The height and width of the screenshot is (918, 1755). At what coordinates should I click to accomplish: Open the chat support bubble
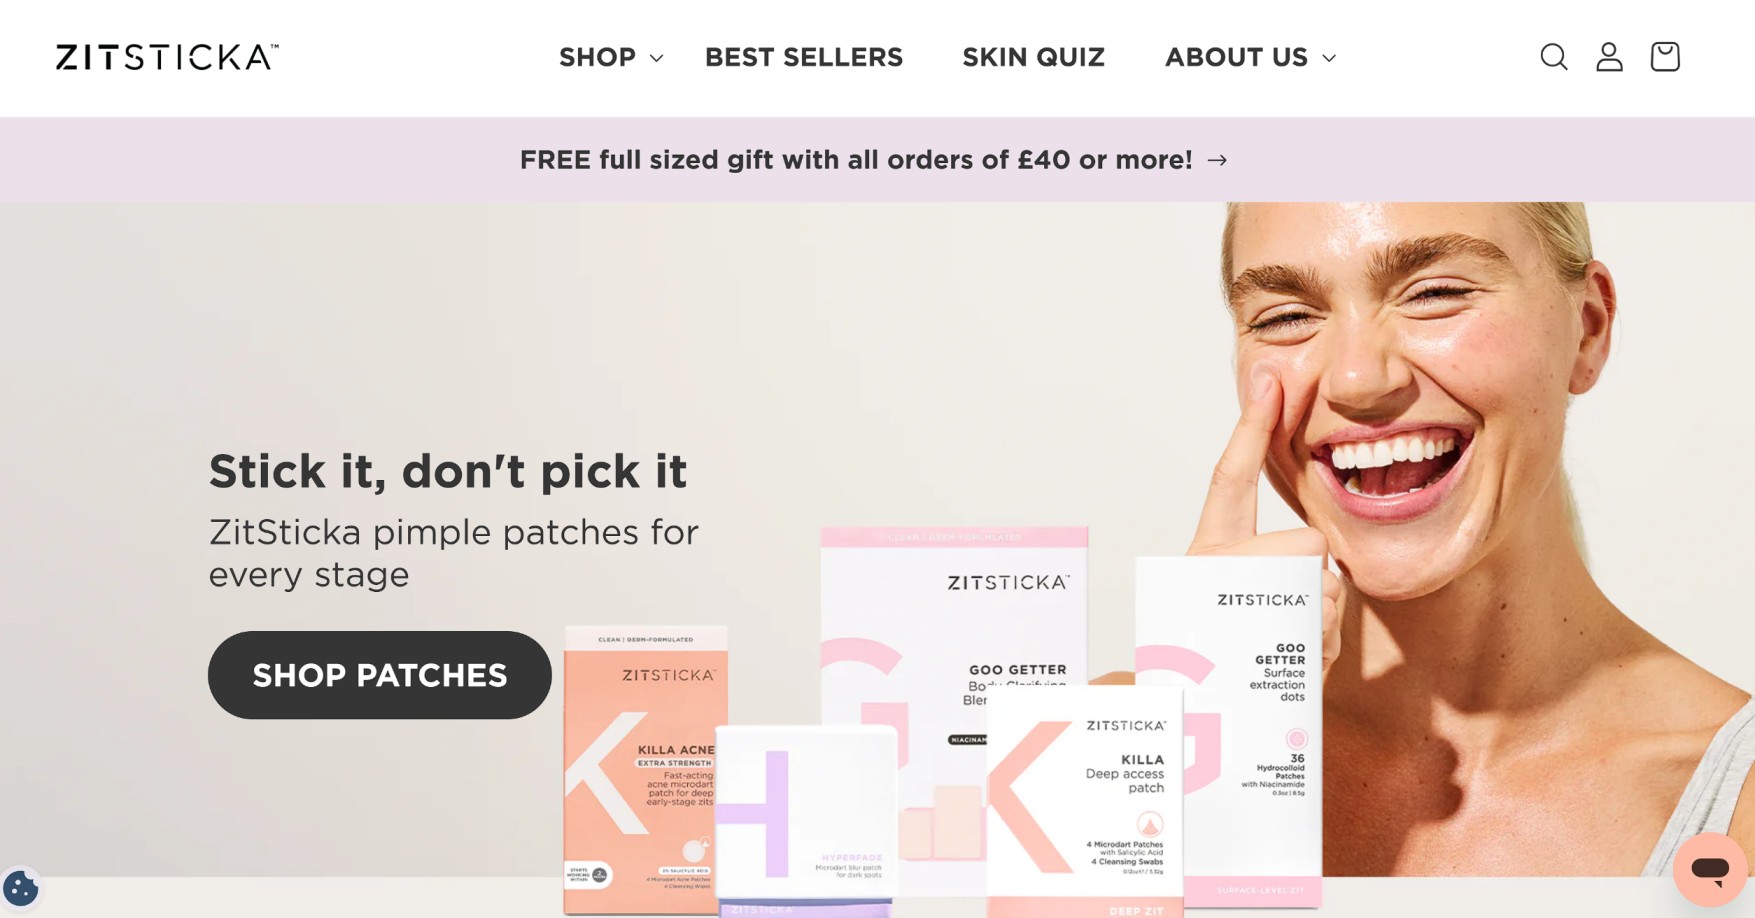[1710, 870]
